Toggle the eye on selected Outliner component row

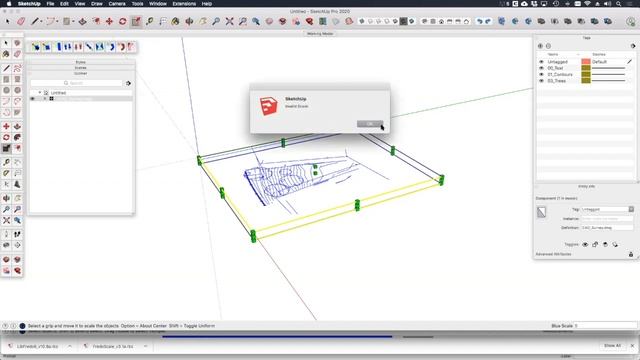[33, 99]
